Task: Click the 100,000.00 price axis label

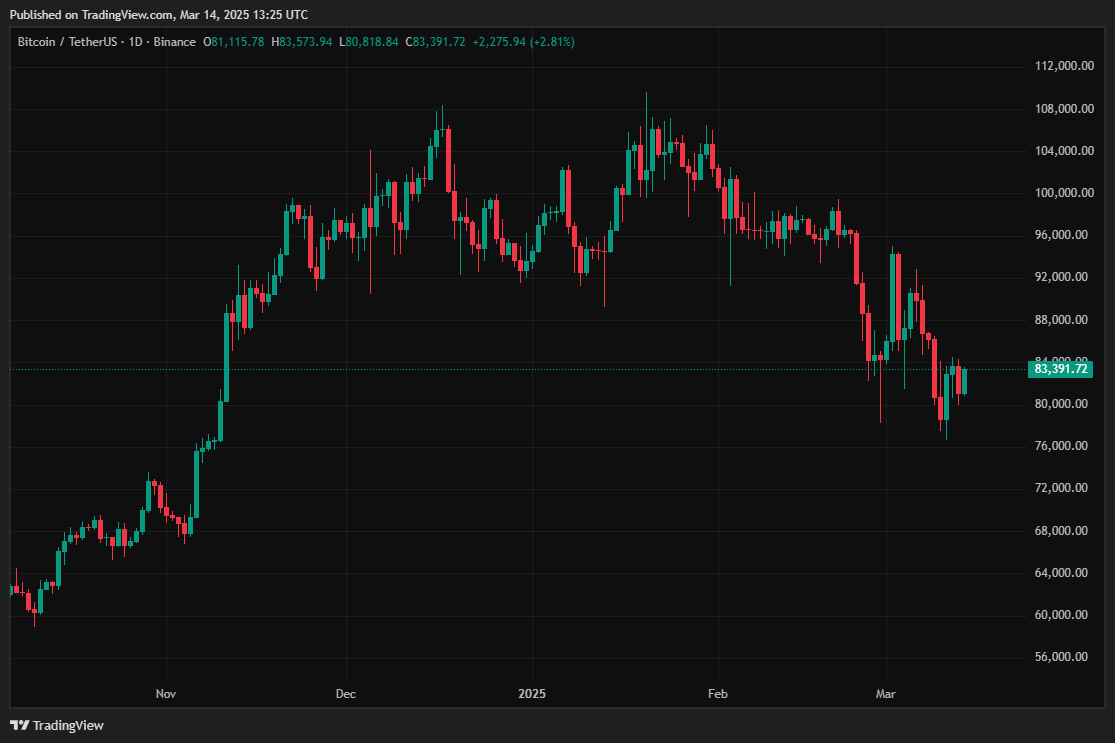Action: 1064,193
